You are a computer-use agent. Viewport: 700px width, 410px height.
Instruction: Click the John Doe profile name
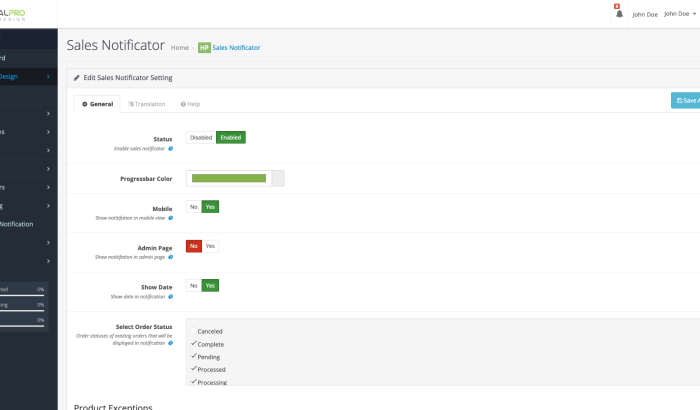tap(645, 14)
